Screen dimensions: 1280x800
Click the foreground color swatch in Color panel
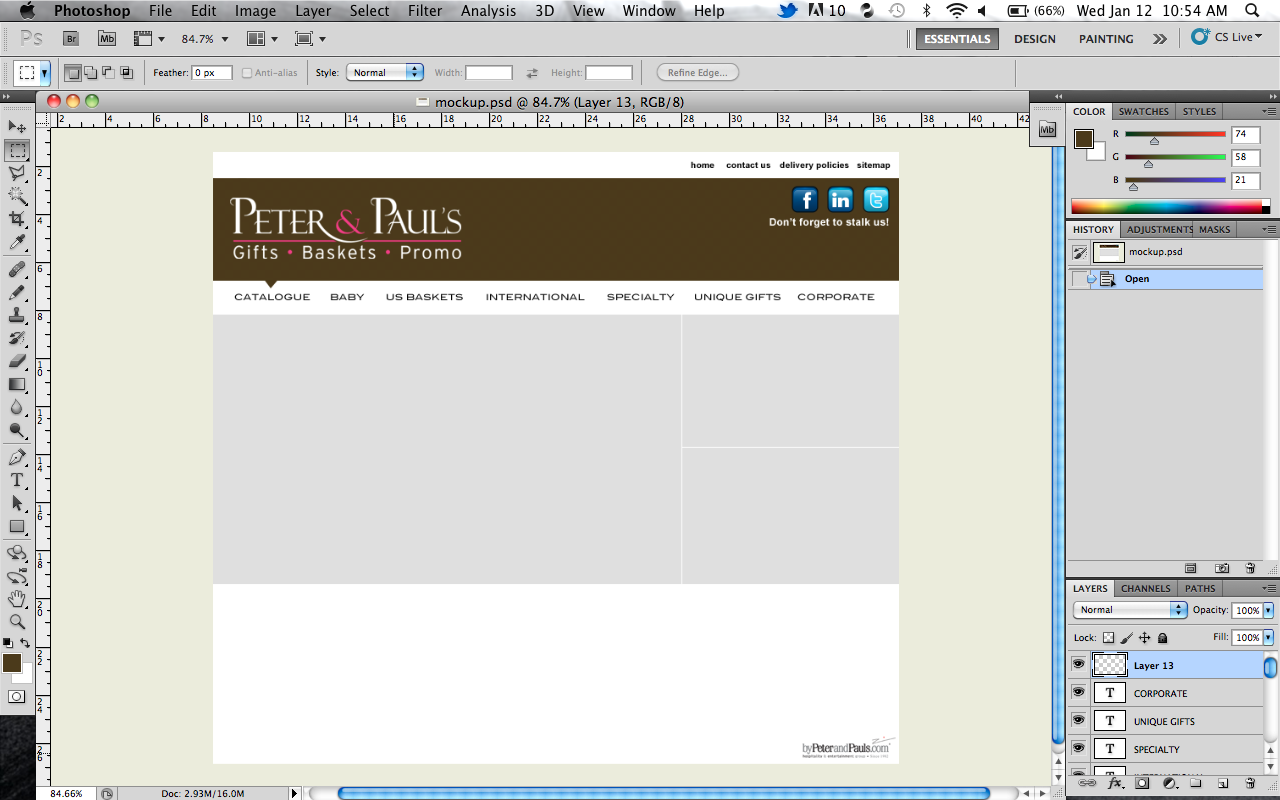(x=1084, y=139)
